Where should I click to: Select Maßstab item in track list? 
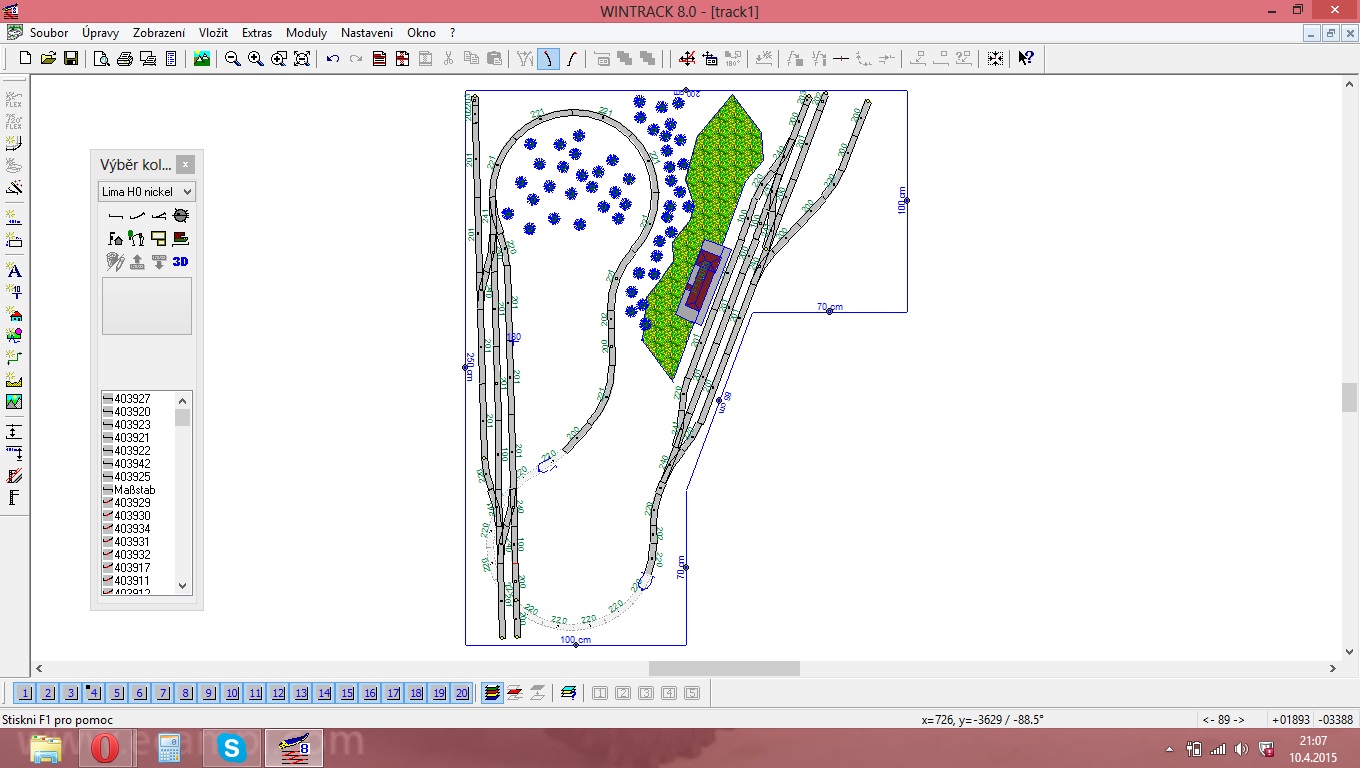(134, 490)
